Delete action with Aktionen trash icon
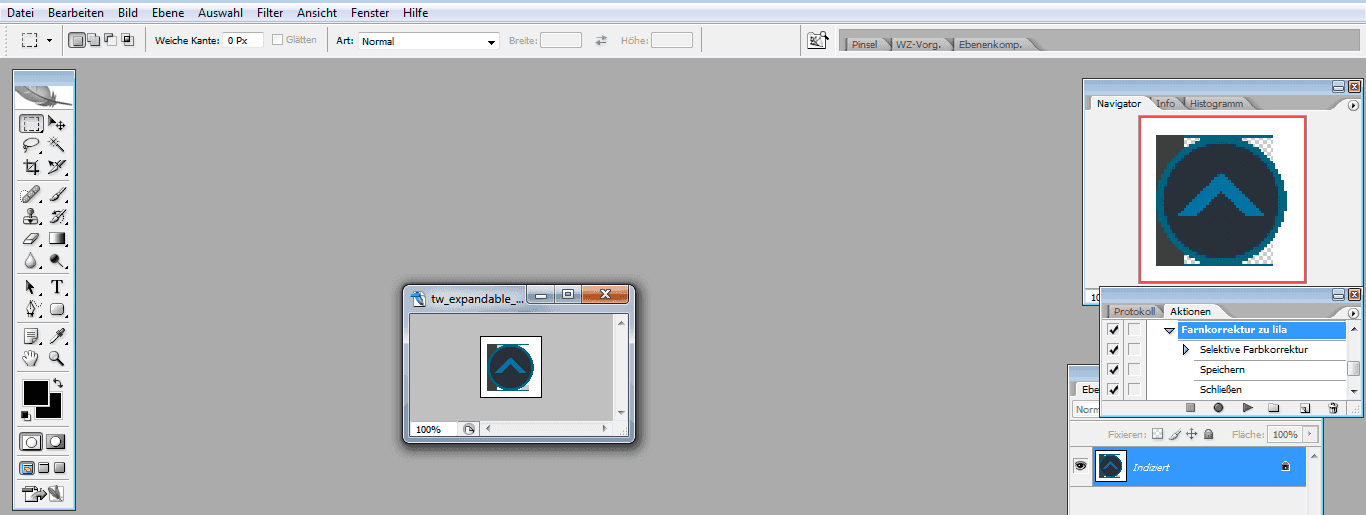Viewport: 1366px width, 515px height. click(1332, 408)
